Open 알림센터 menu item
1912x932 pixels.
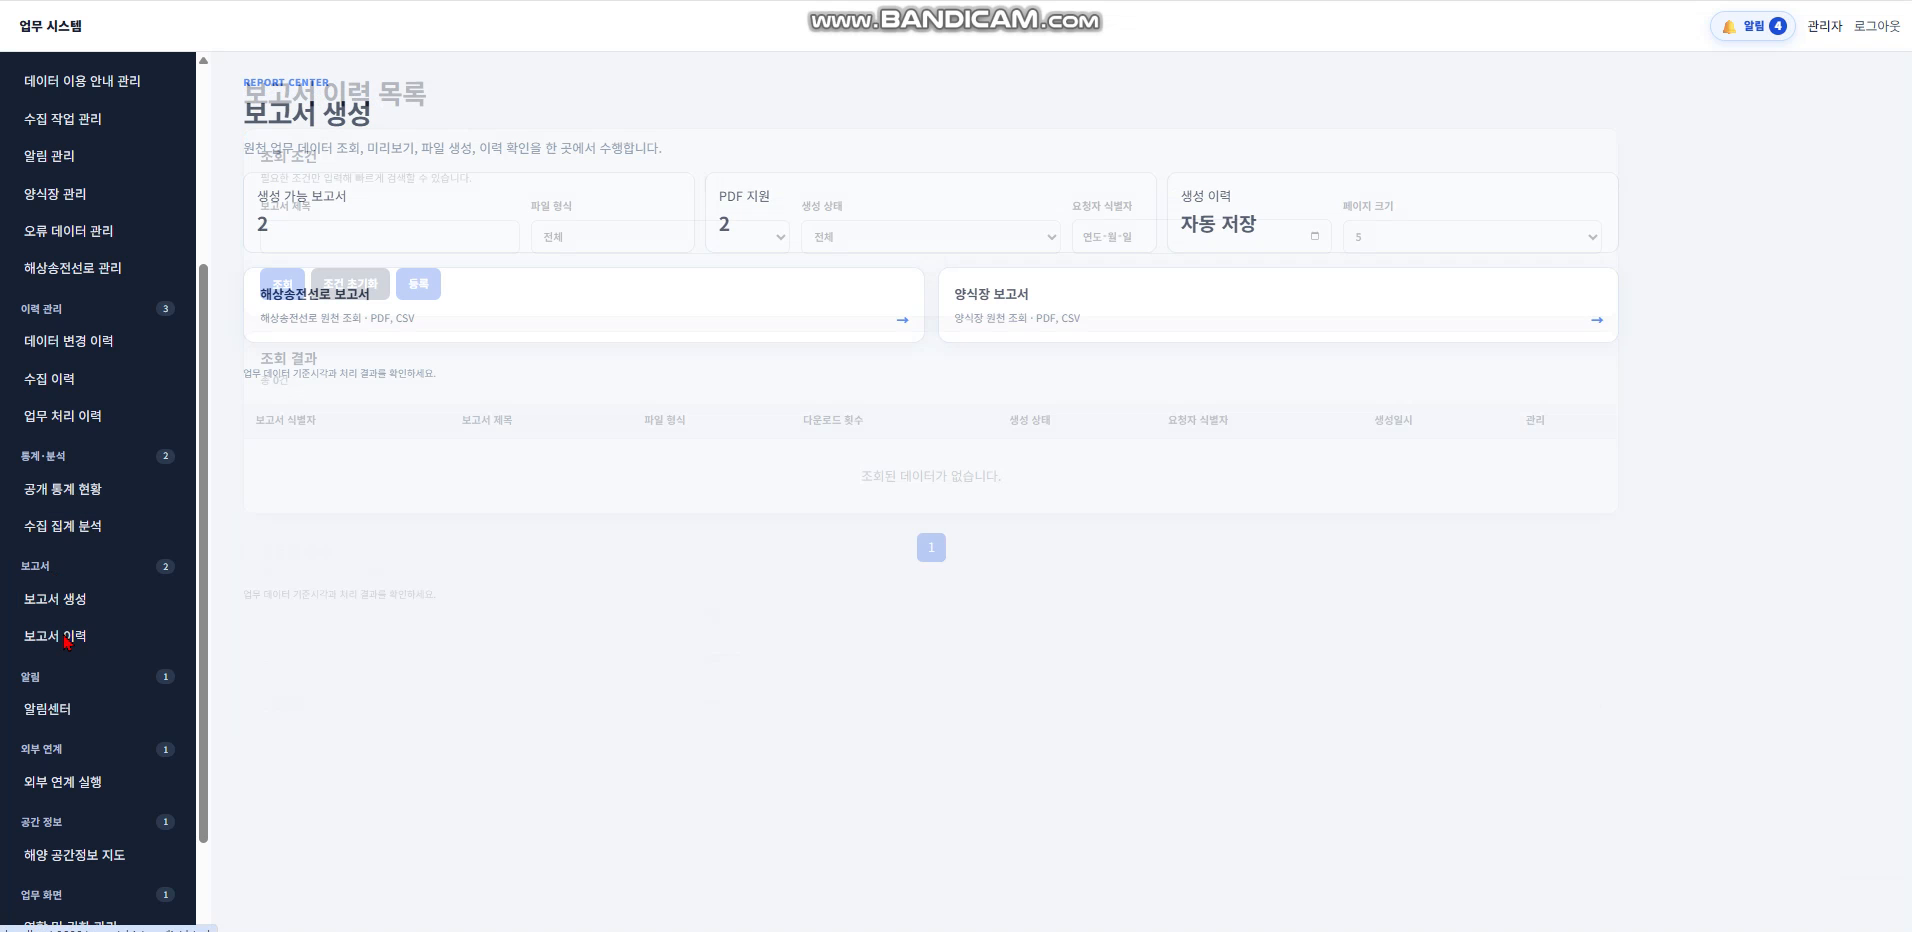tap(47, 709)
